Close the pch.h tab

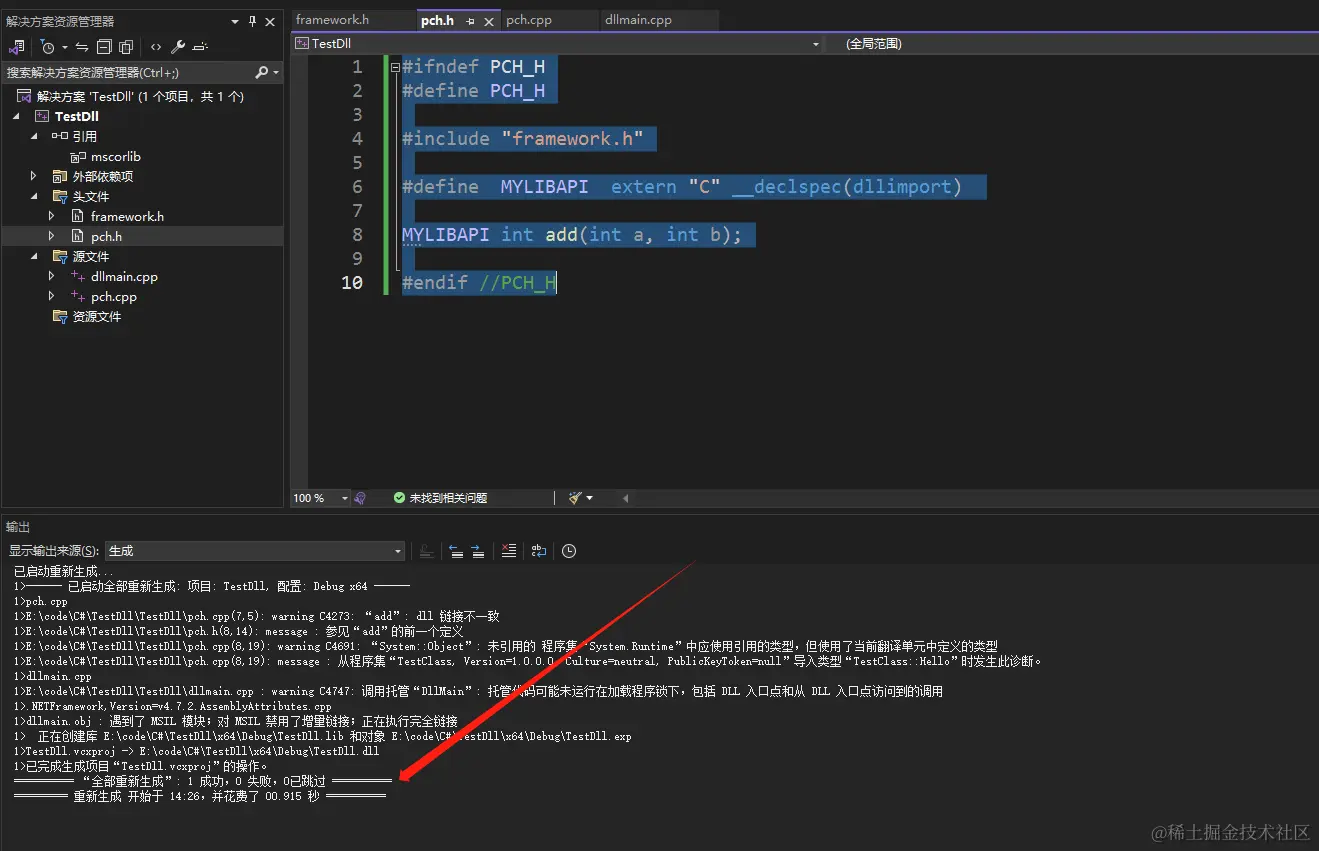(490, 21)
